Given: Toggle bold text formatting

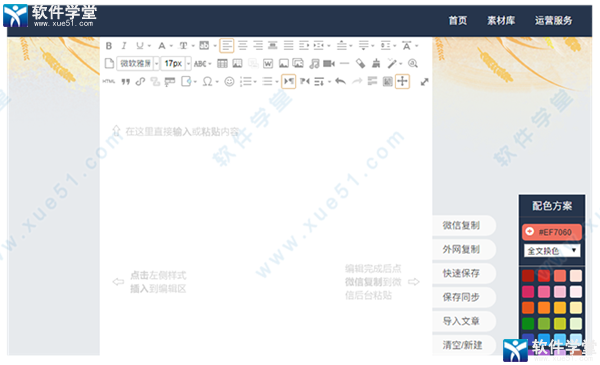Looking at the screenshot, I should point(109,46).
